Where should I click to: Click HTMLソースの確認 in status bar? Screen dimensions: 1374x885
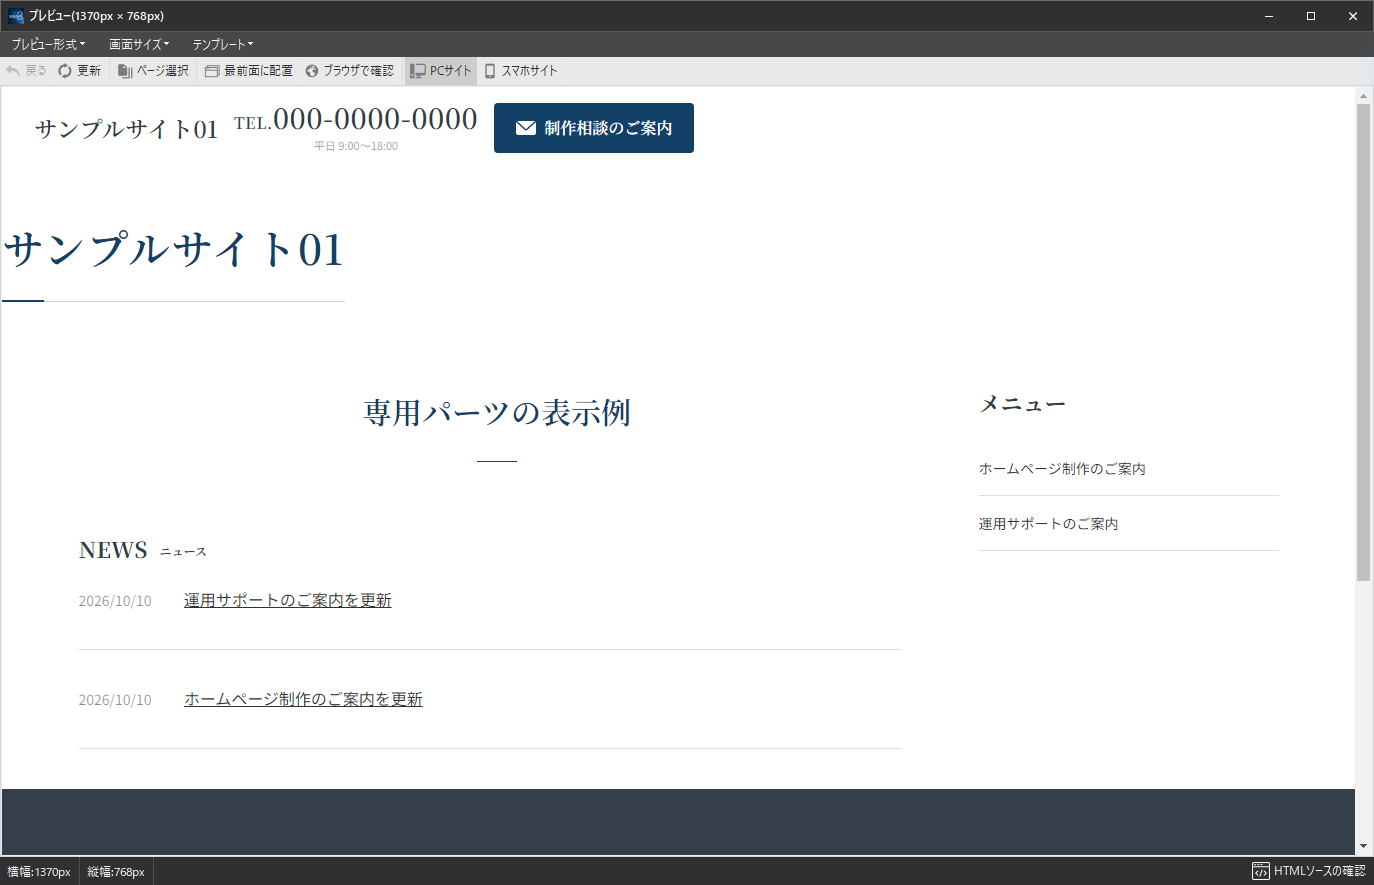point(1309,871)
